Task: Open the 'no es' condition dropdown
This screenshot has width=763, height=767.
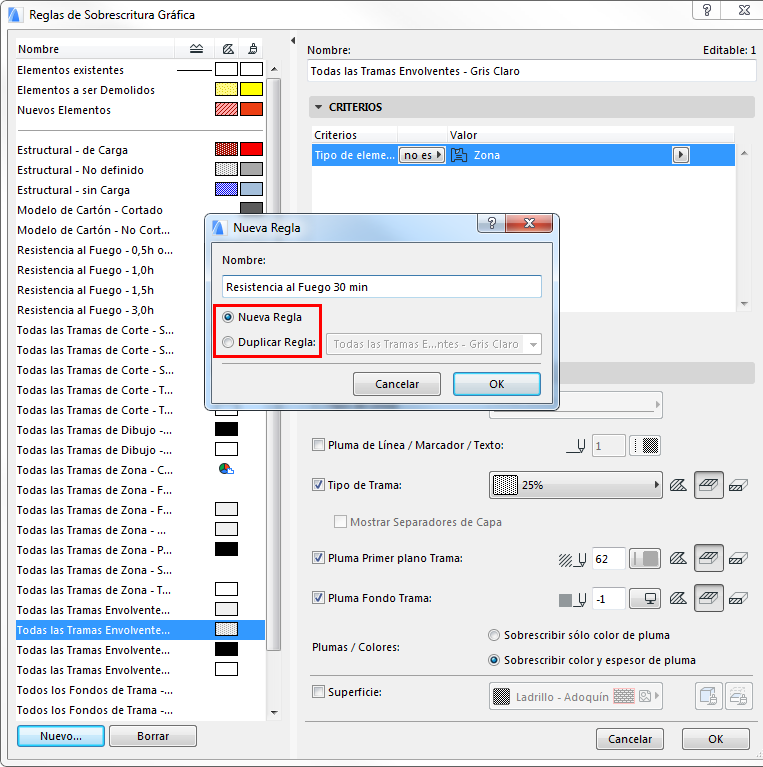Action: point(422,155)
